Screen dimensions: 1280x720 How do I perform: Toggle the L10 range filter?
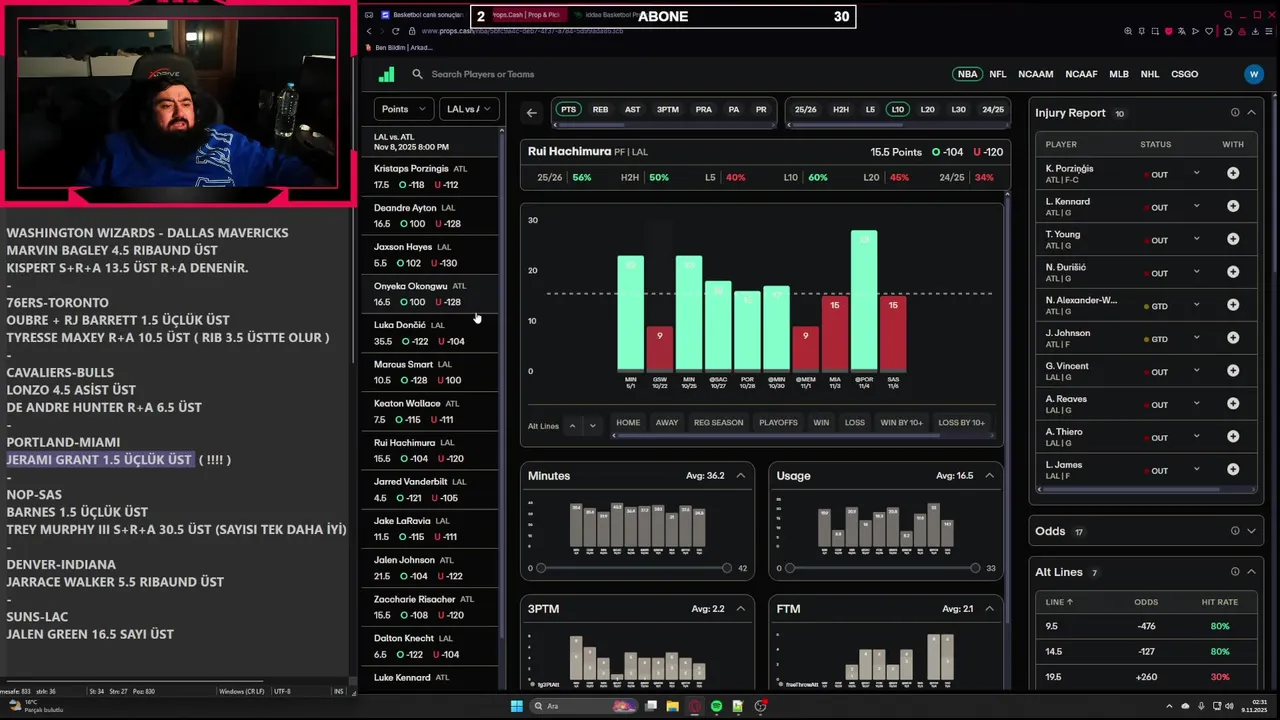click(897, 110)
